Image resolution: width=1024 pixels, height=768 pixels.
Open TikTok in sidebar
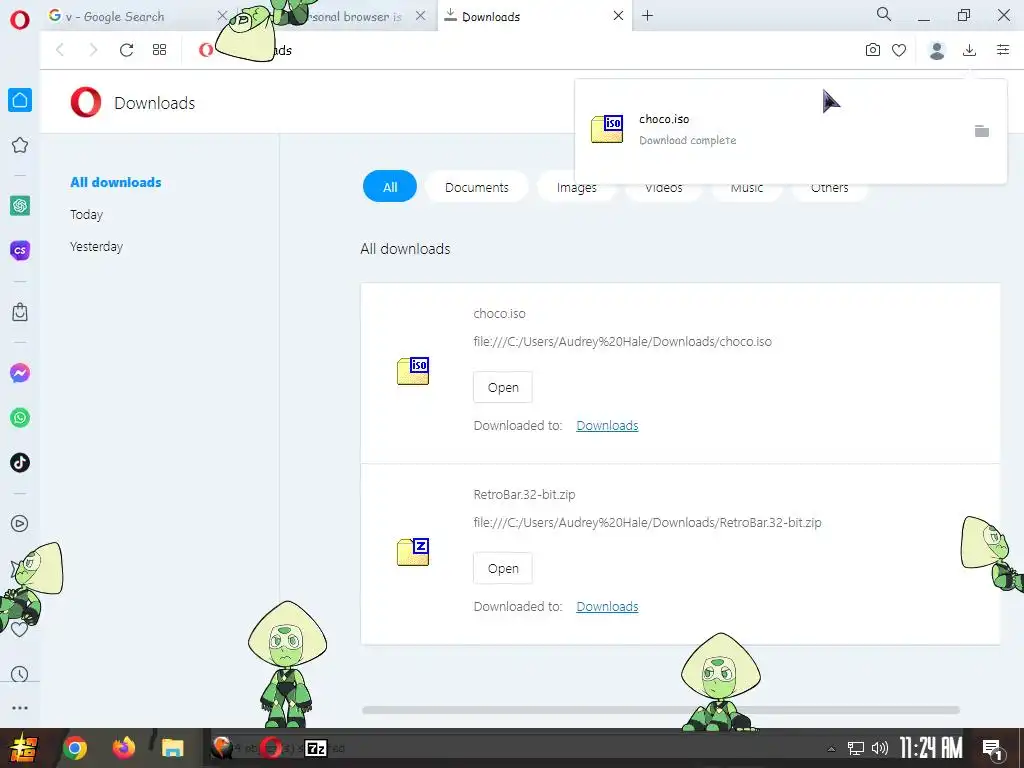click(x=20, y=463)
